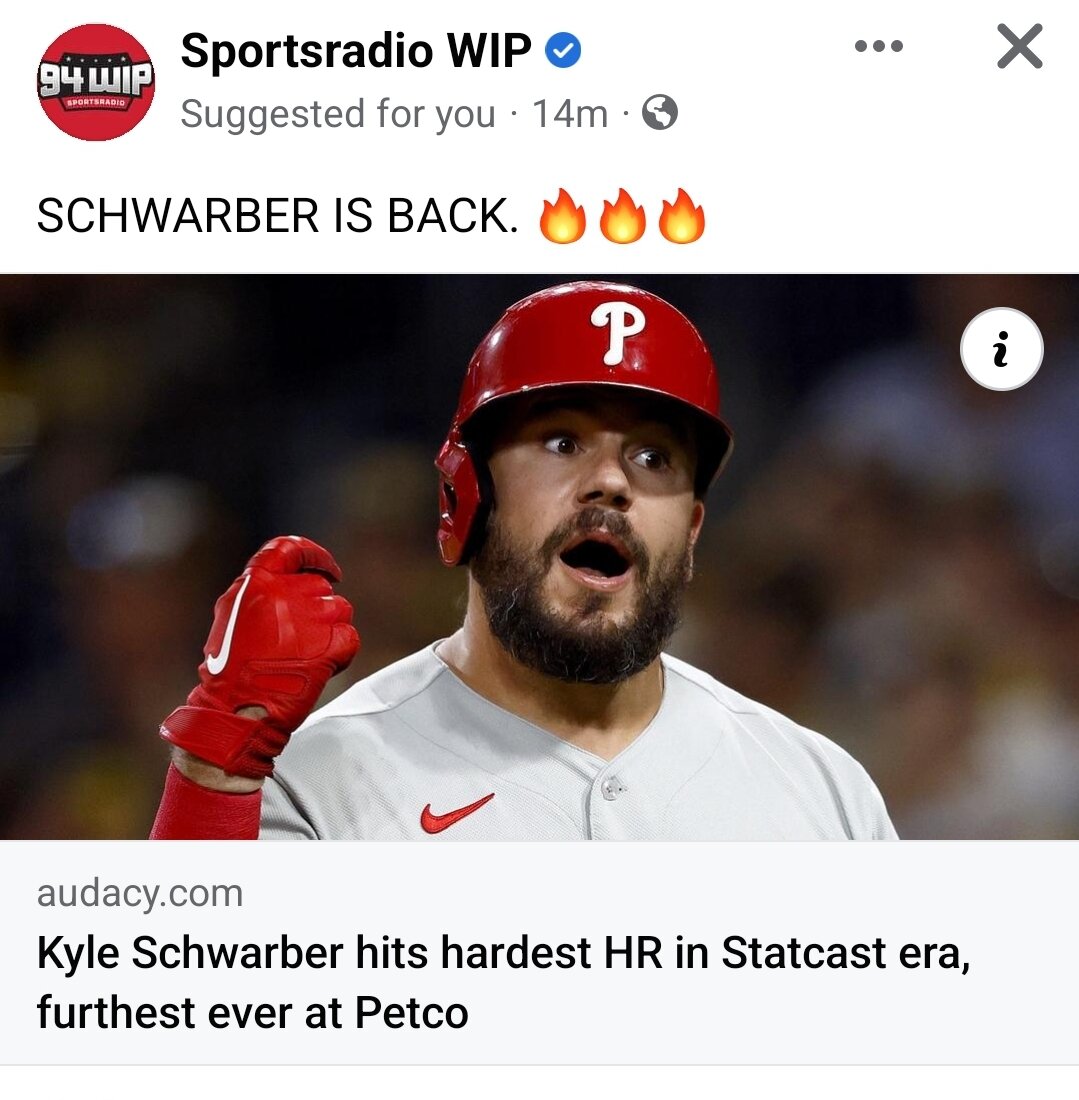This screenshot has width=1079, height=1100.
Task: Tap the globe public audience icon
Action: tap(660, 113)
